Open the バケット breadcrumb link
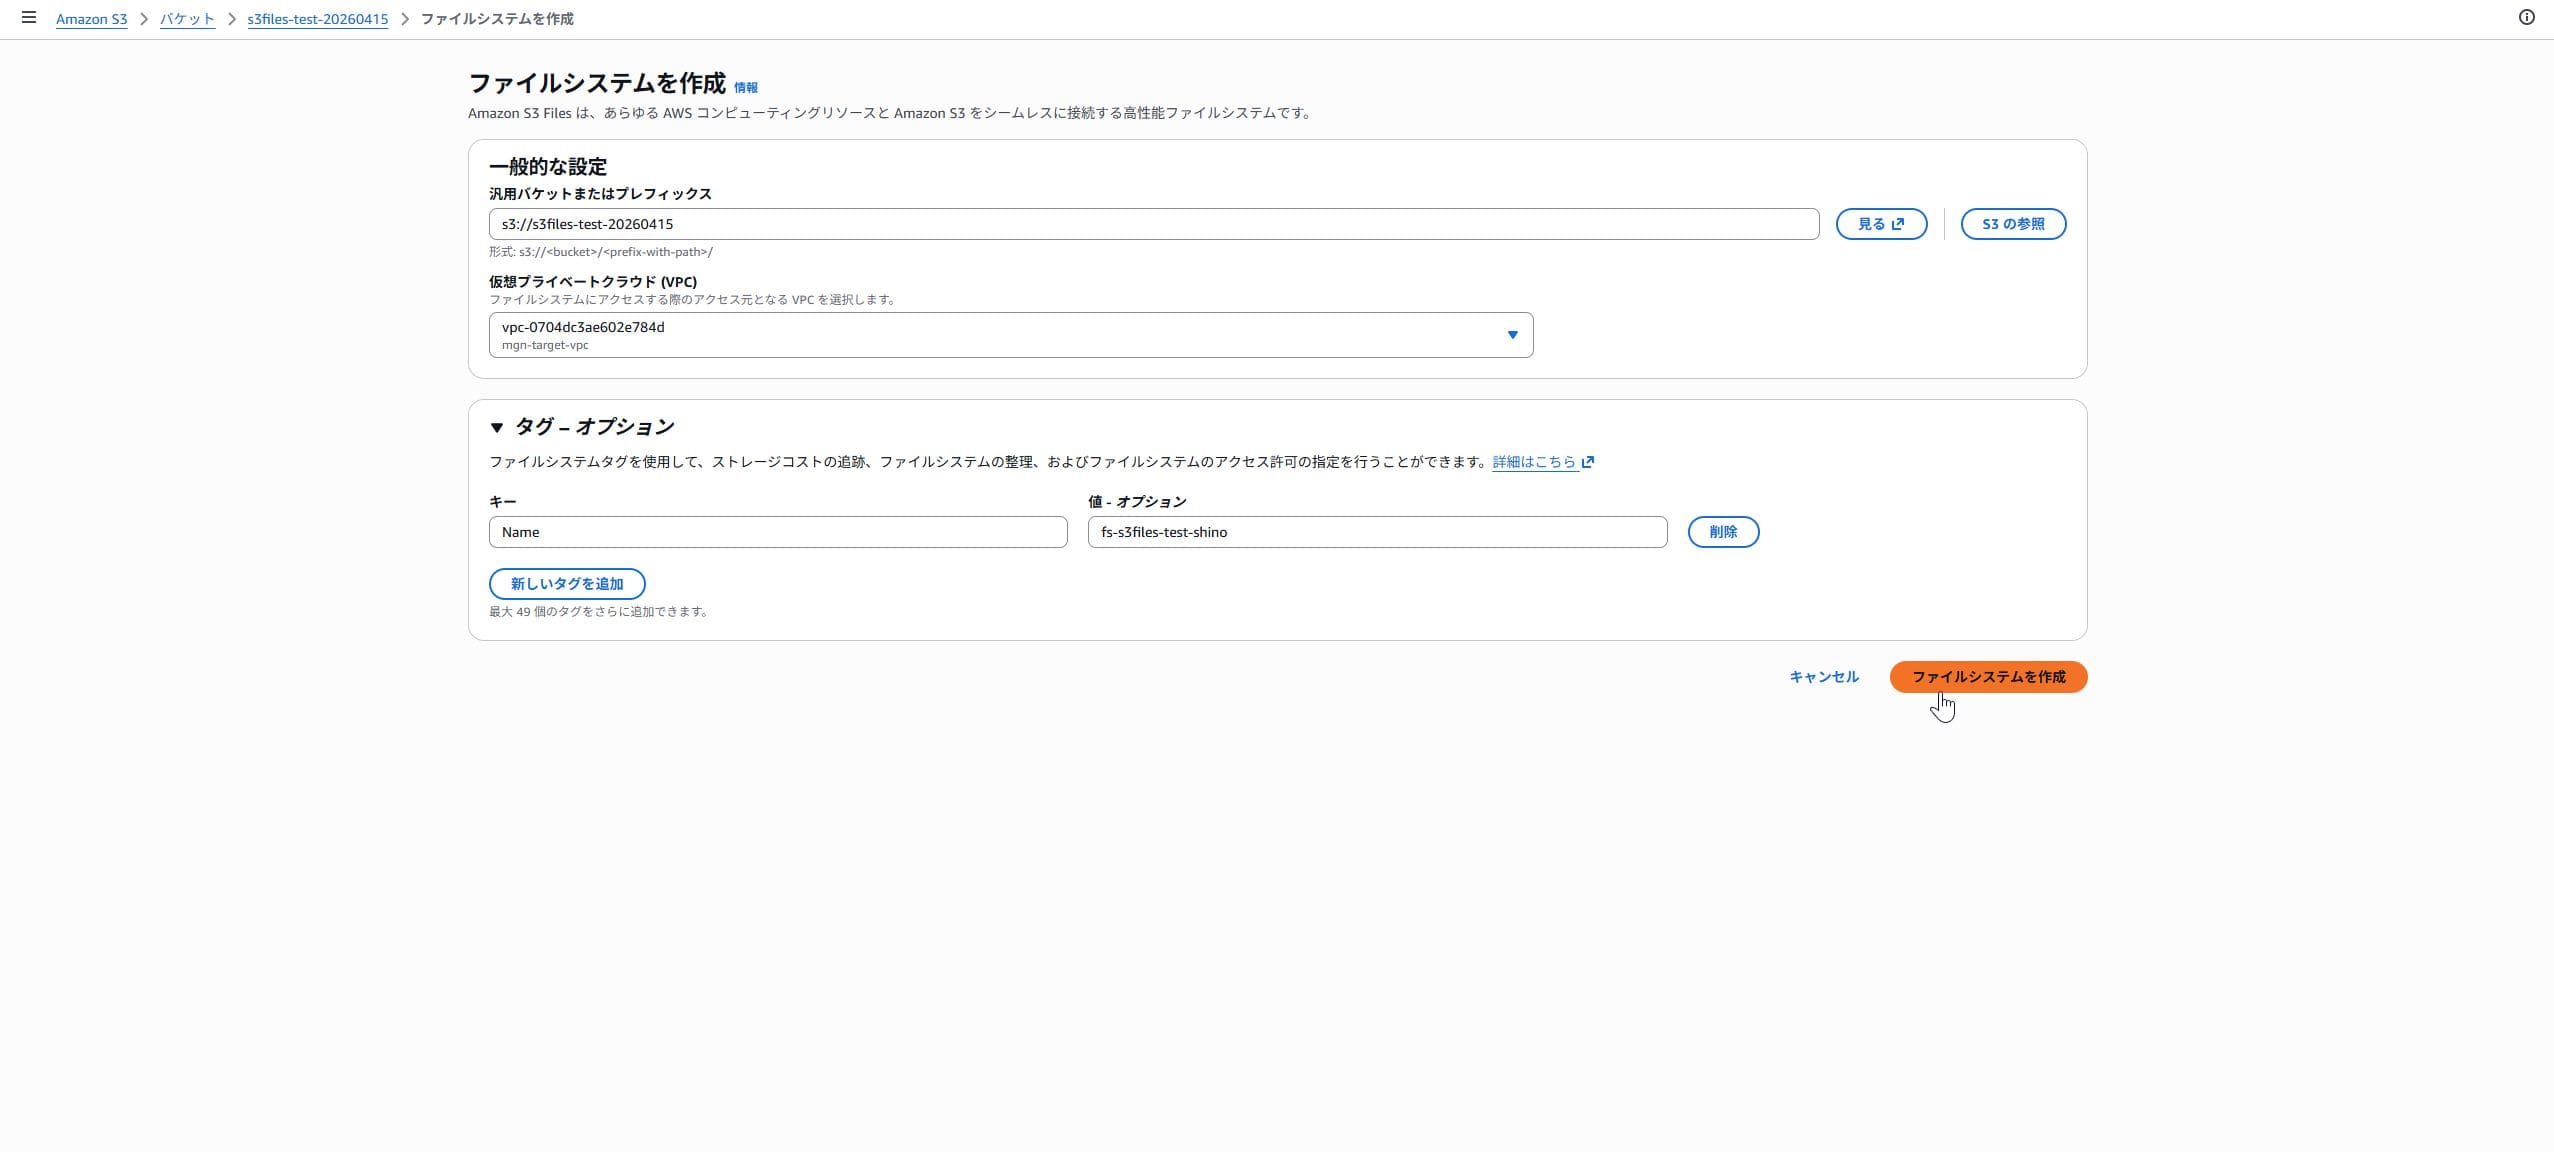Screen dimensions: 2554x1152 (x=187, y=19)
